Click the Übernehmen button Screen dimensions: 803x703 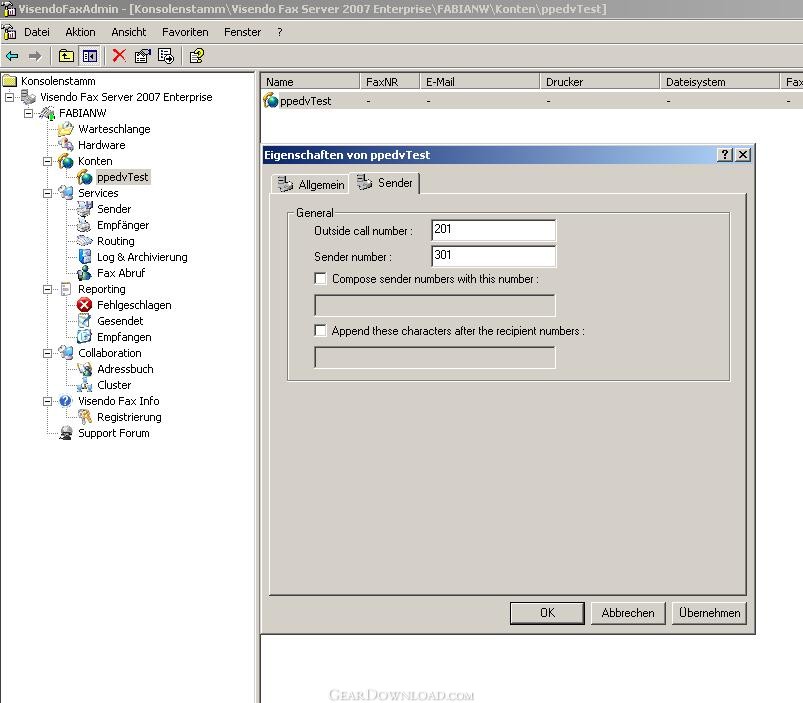(709, 613)
